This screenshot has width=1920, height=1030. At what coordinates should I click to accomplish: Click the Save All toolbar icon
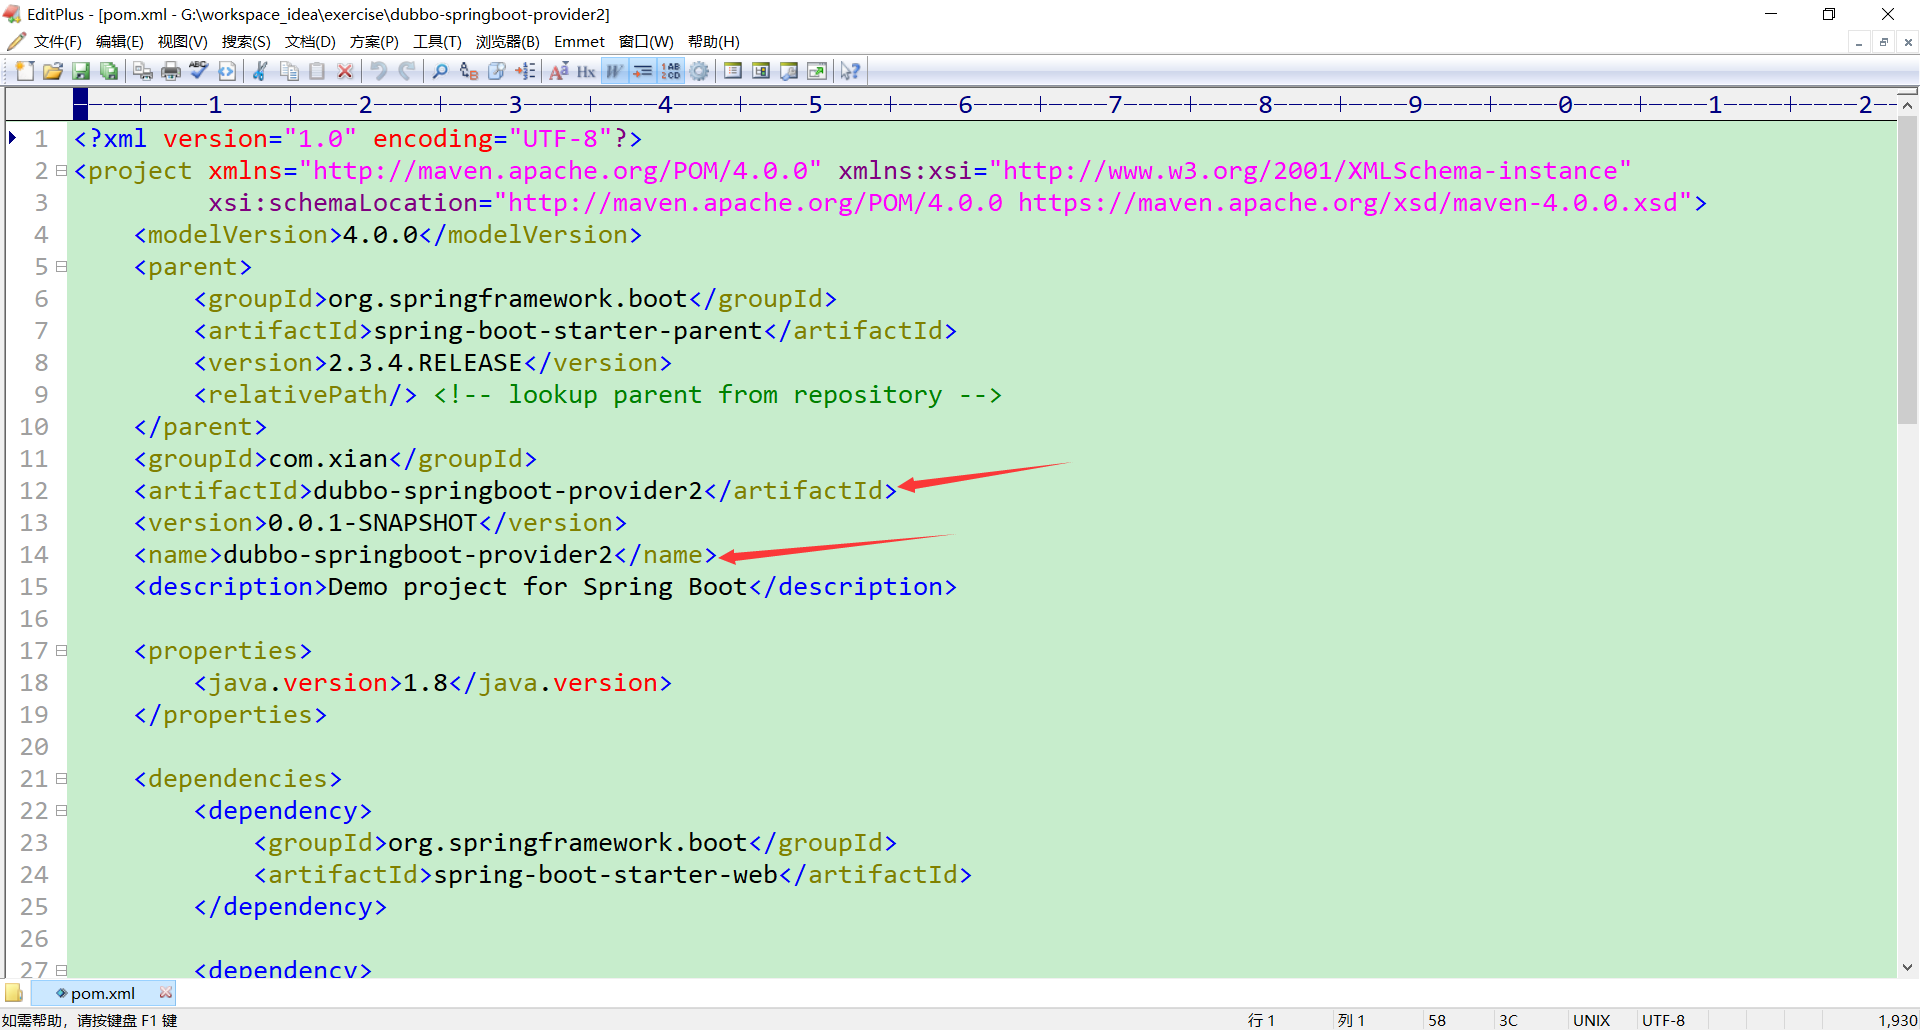[109, 71]
